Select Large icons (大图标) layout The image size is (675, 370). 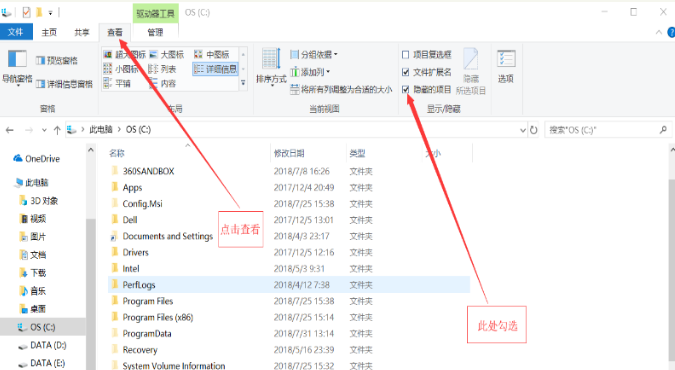pos(167,55)
